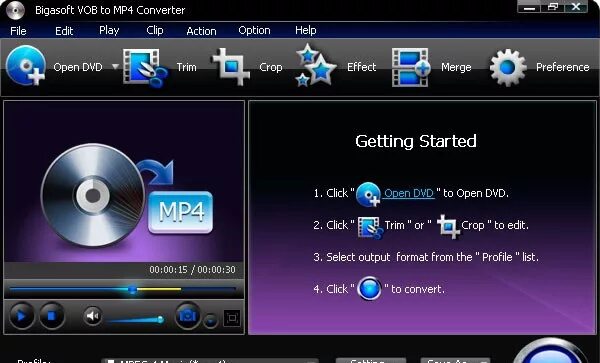Click the app disc icon in title bar

click(x=15, y=10)
